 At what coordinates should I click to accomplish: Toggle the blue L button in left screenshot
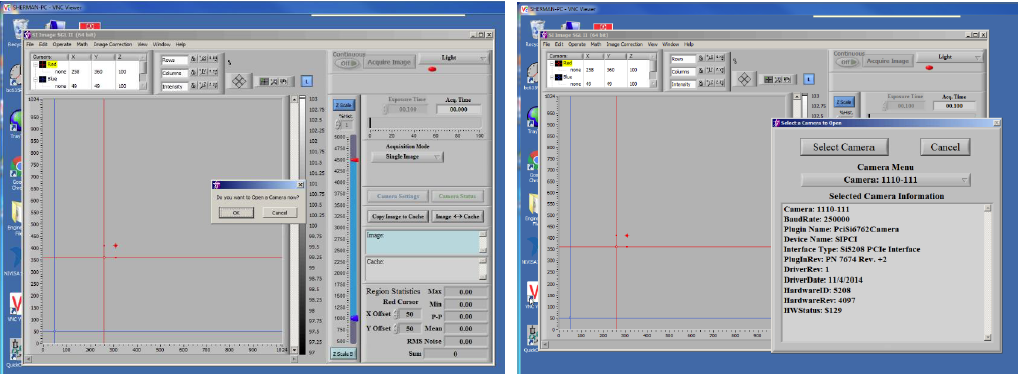(307, 81)
